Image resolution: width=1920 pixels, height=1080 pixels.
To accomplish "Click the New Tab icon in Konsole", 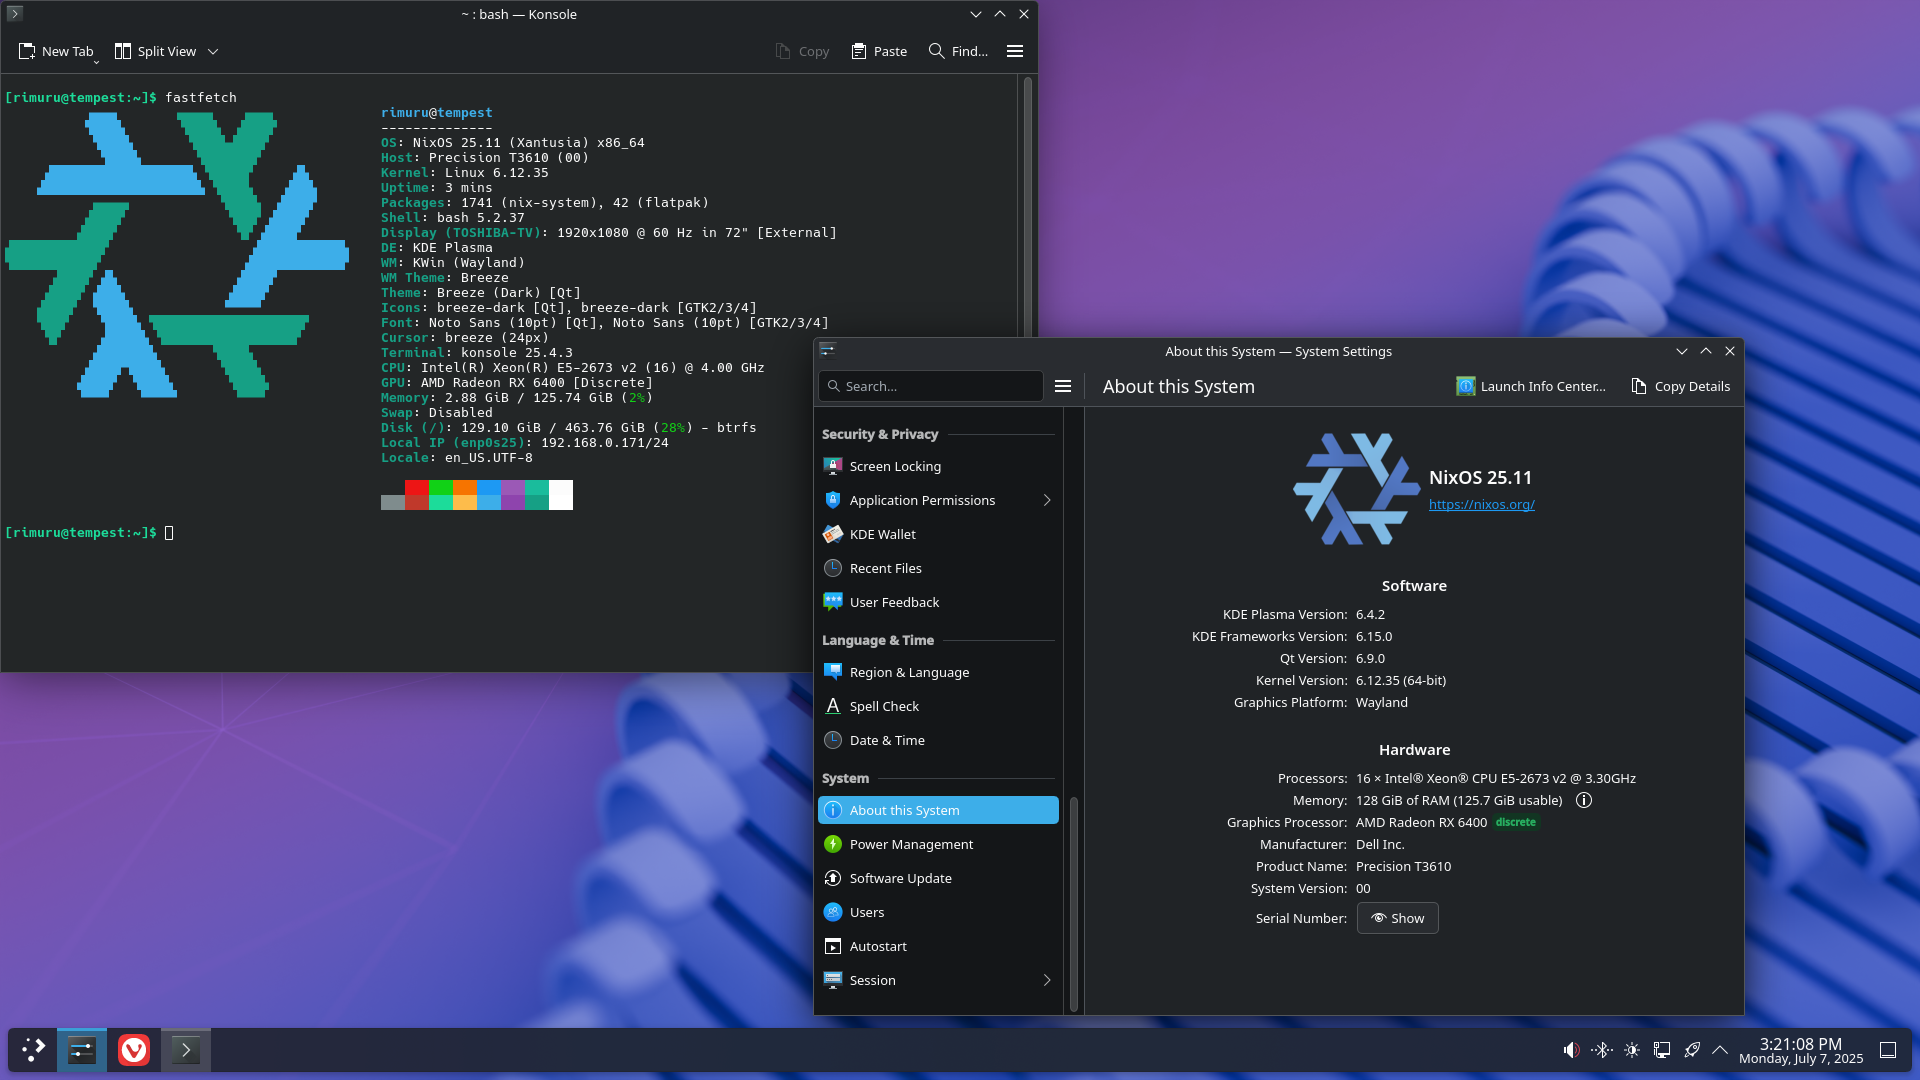I will pyautogui.click(x=27, y=51).
